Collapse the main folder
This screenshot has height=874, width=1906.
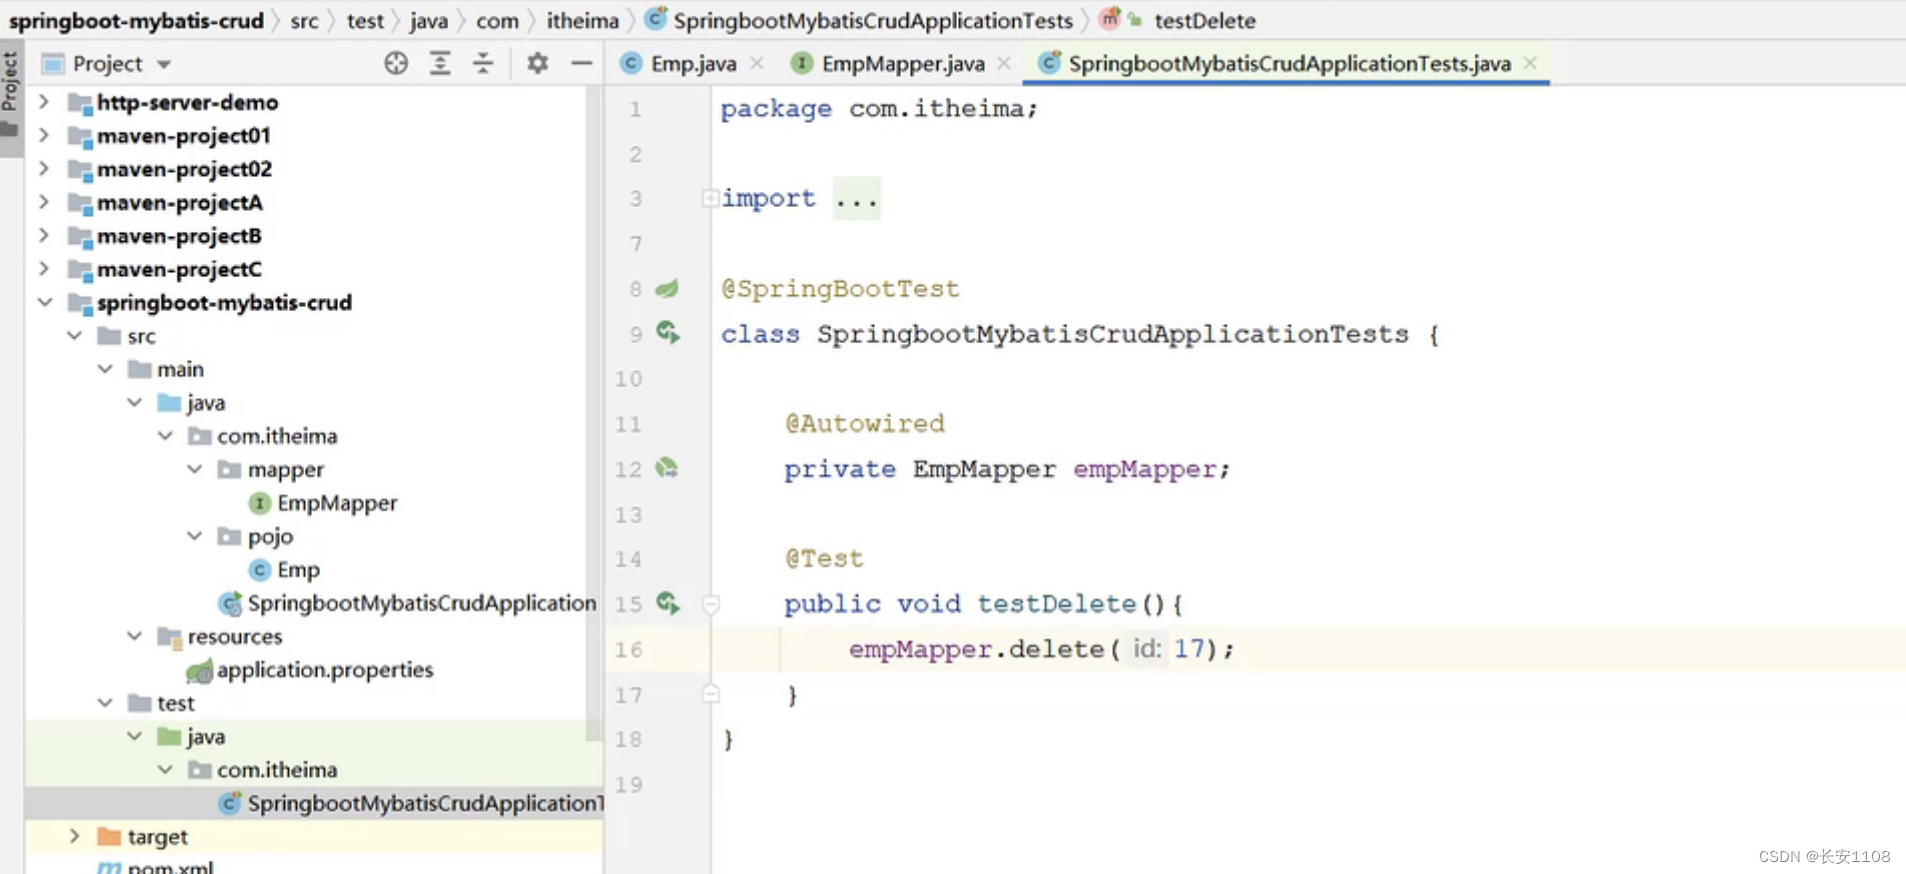pos(105,369)
